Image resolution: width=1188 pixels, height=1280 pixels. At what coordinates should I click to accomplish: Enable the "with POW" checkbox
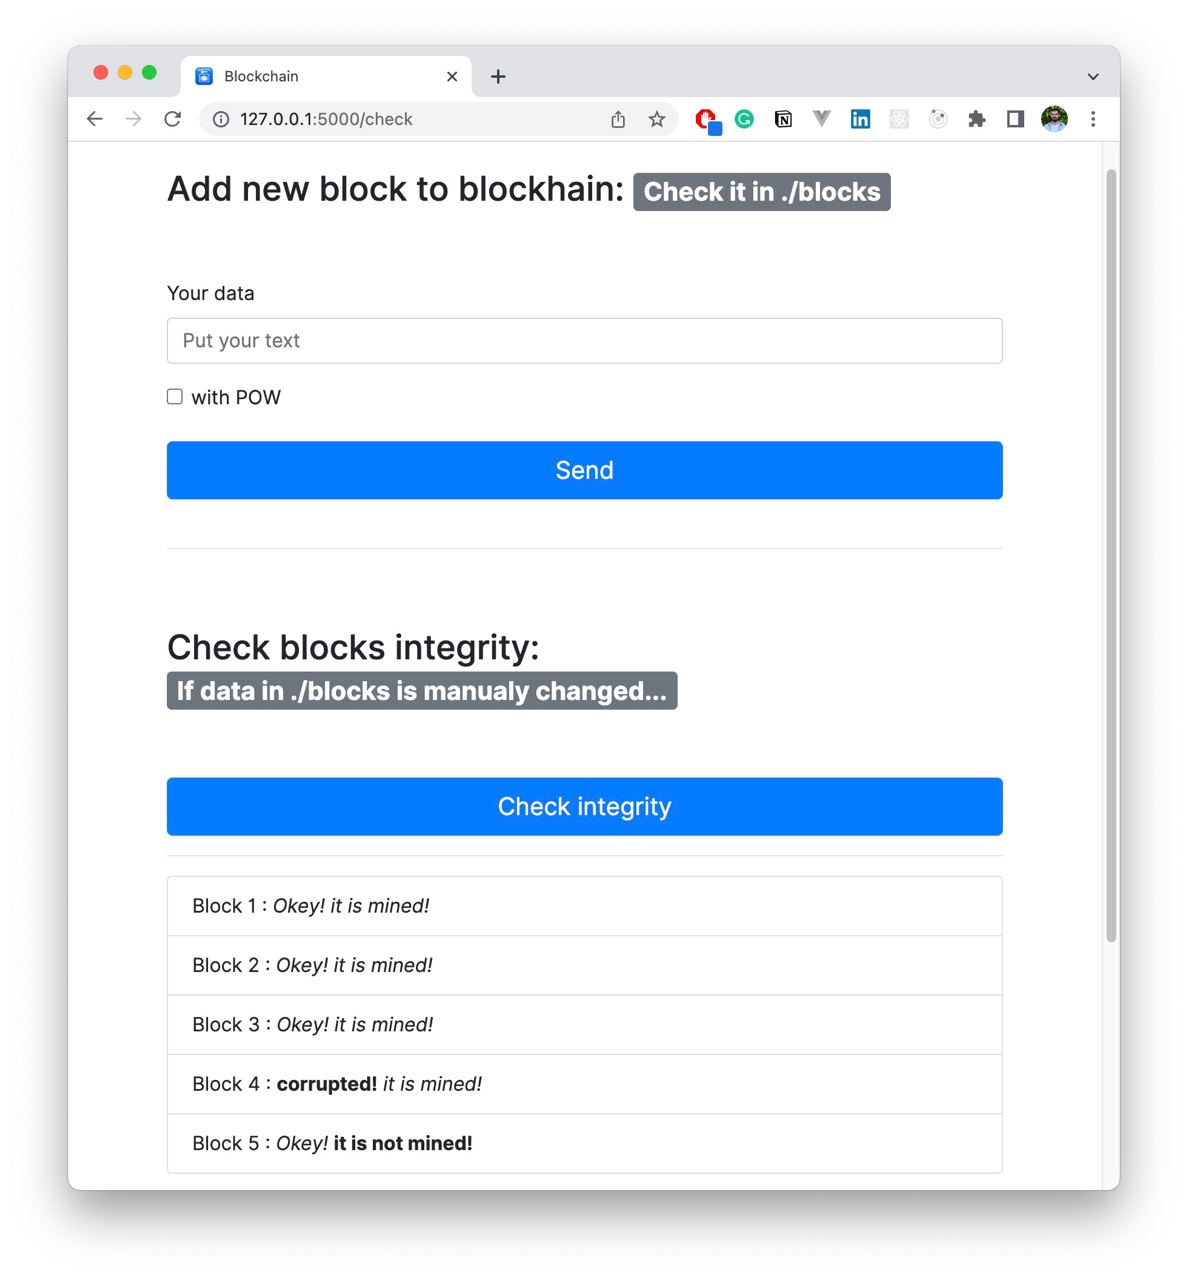tap(175, 397)
